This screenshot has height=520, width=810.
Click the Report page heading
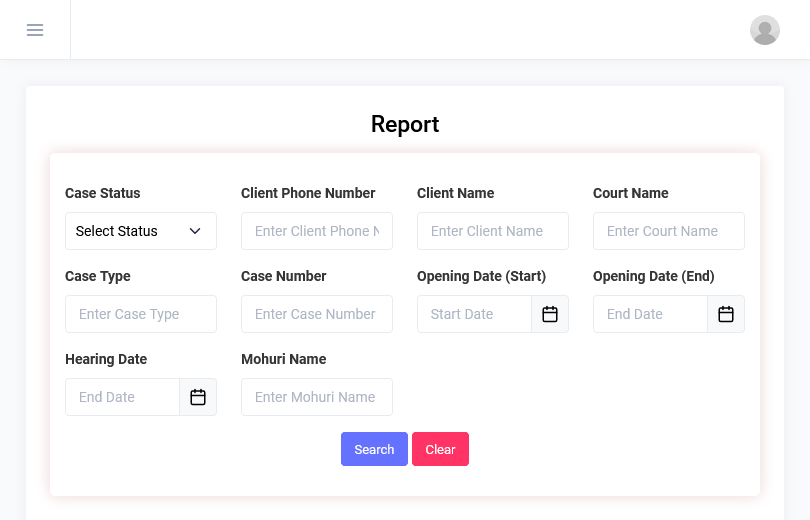click(405, 124)
